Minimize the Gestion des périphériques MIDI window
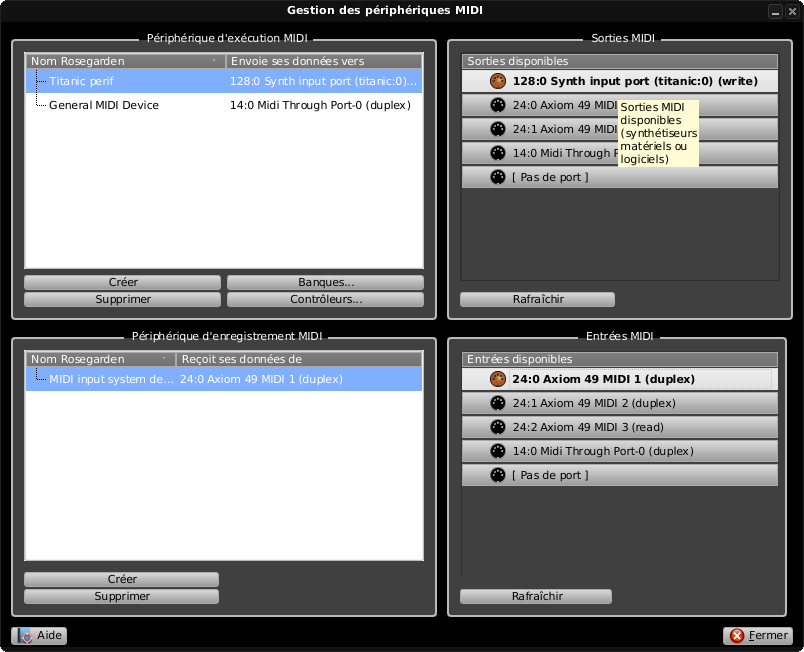This screenshot has height=652, width=804. 776,11
